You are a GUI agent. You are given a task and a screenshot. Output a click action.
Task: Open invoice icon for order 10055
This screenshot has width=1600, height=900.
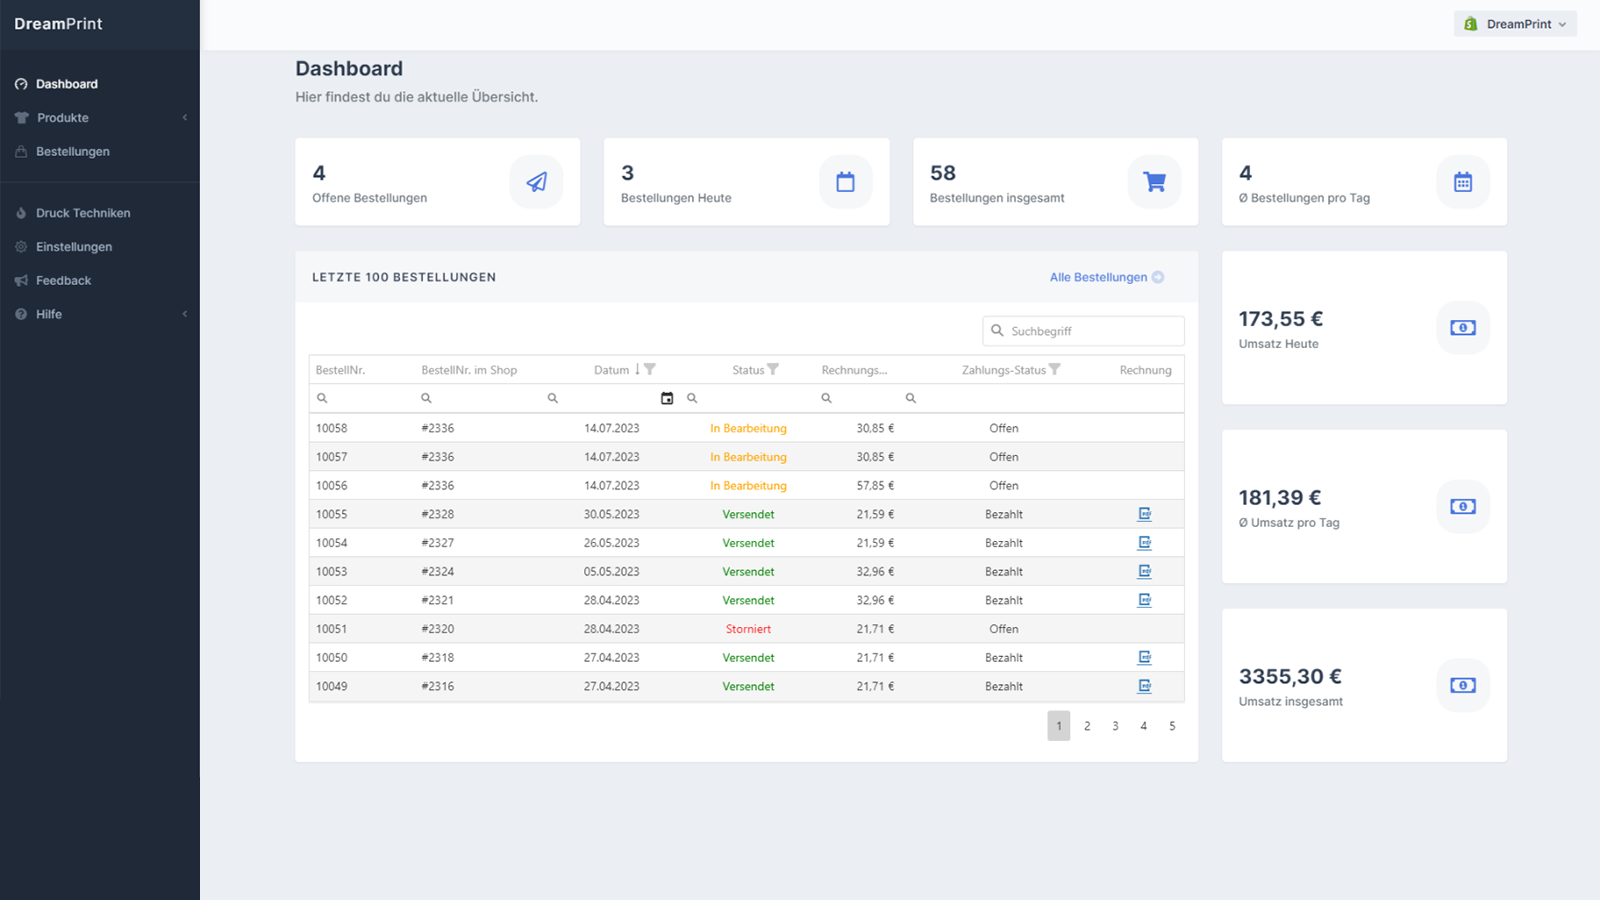click(x=1144, y=514)
